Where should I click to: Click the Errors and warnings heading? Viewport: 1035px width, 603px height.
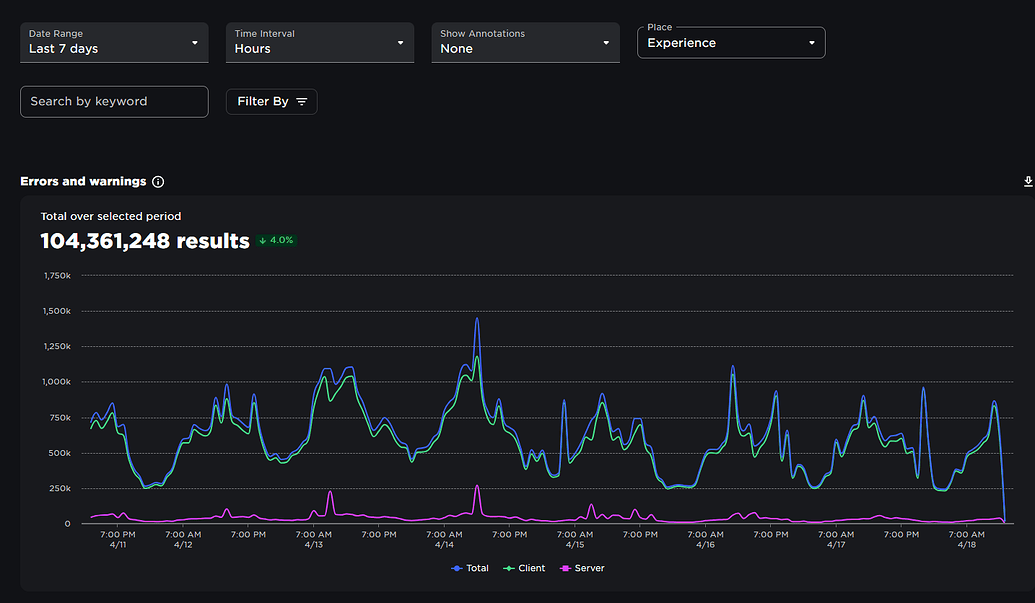click(x=83, y=182)
